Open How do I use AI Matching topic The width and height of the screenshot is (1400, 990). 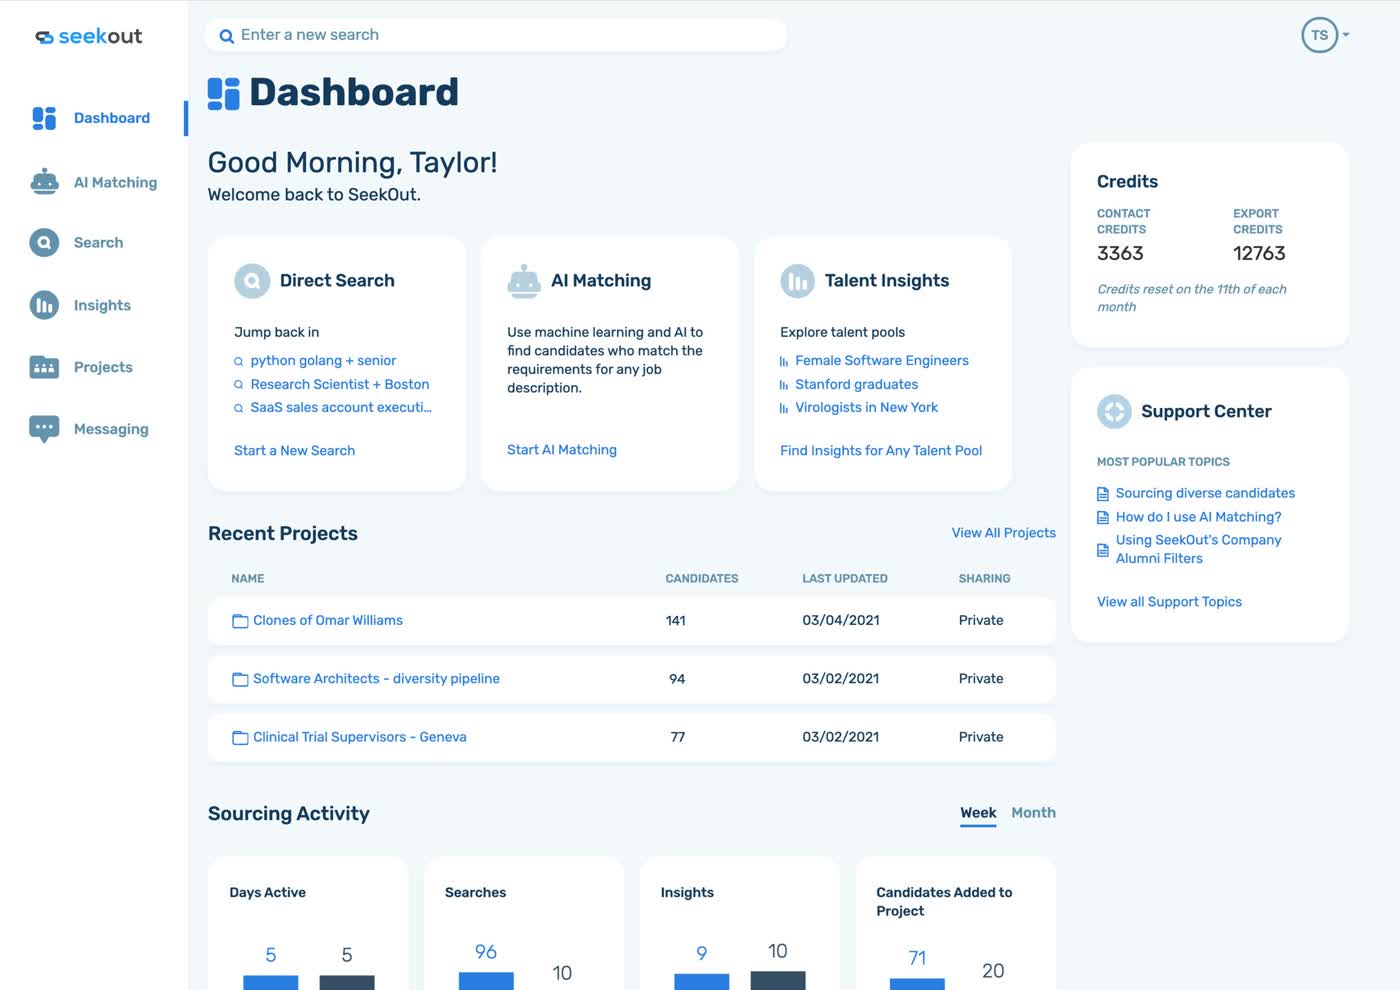coord(1198,517)
